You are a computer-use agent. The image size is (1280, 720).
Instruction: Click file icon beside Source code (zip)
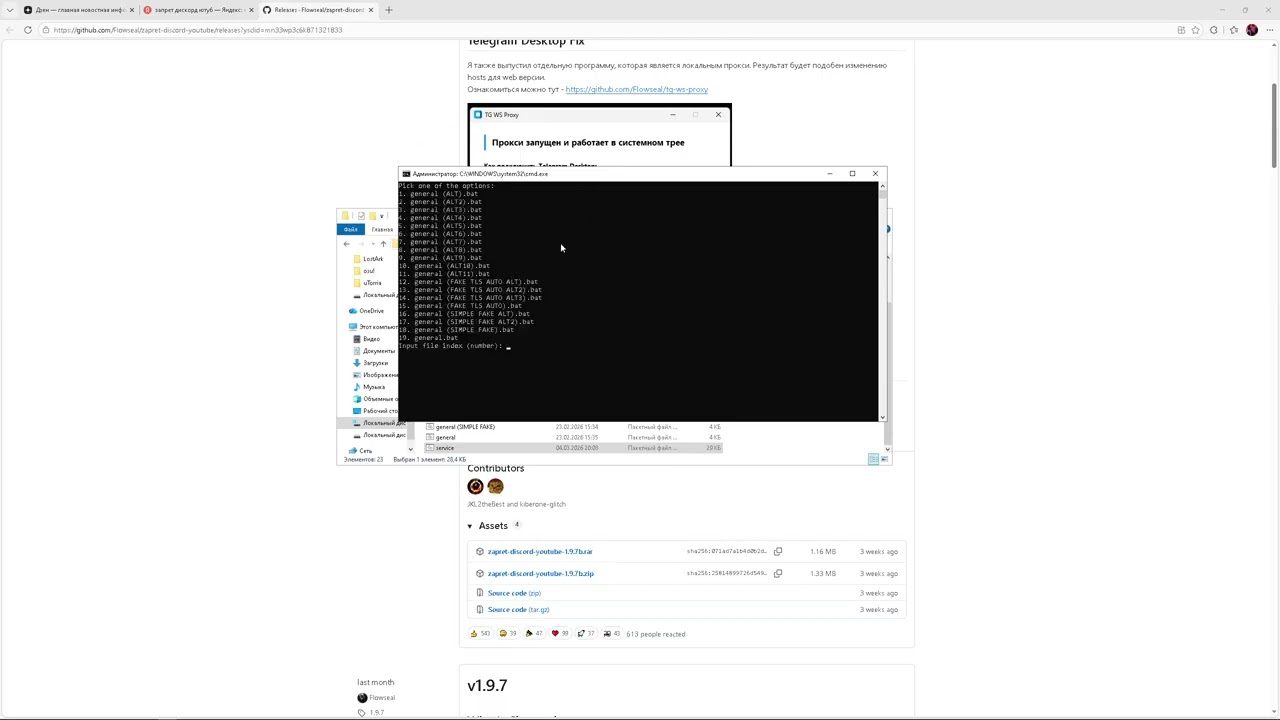480,593
